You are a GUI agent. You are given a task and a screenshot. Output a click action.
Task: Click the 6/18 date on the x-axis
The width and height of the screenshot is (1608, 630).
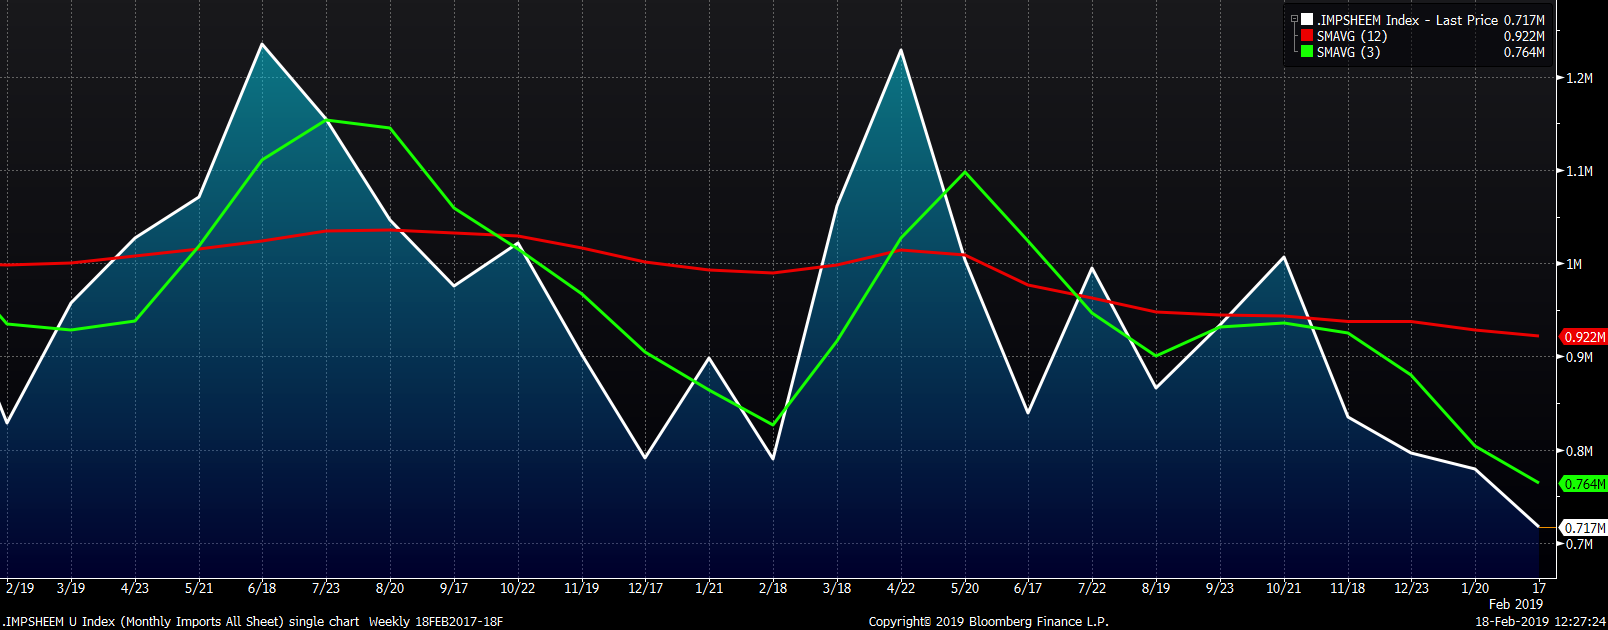coord(262,588)
